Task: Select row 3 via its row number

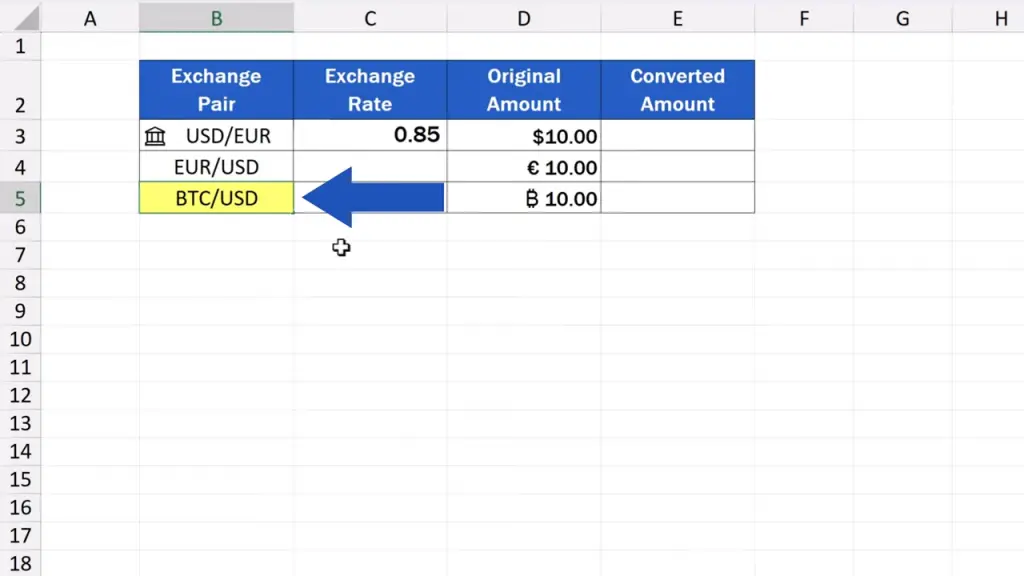Action: tap(20, 136)
